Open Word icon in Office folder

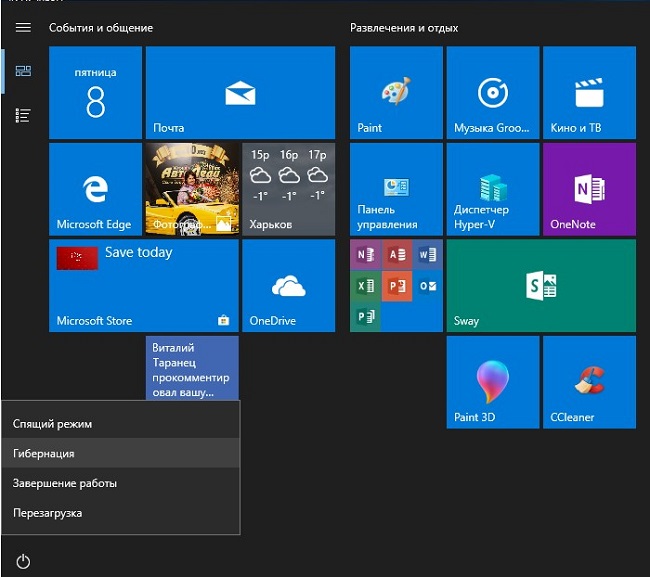[428, 255]
